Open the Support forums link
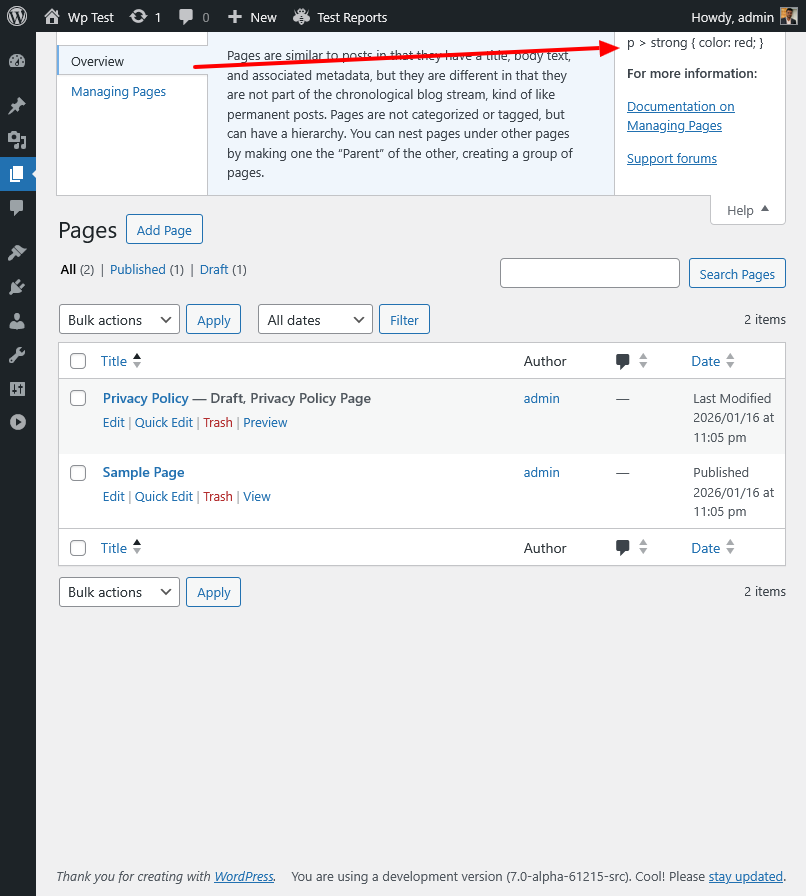806x896 pixels. click(671, 159)
